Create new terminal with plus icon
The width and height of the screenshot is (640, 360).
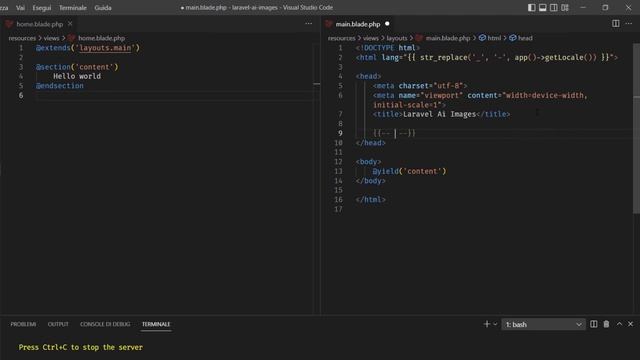pyautogui.click(x=487, y=324)
